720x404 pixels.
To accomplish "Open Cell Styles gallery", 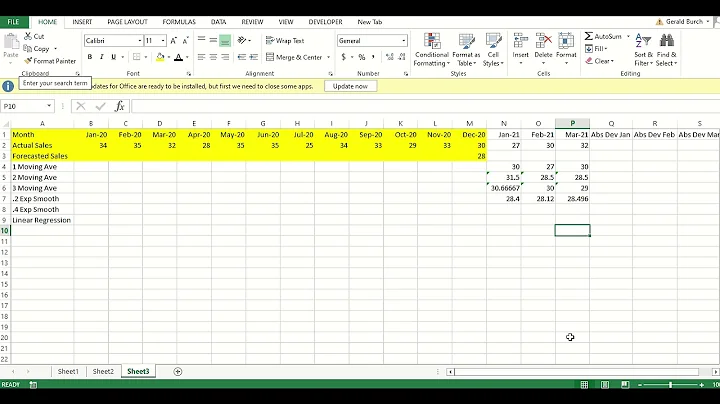I will pyautogui.click(x=493, y=50).
